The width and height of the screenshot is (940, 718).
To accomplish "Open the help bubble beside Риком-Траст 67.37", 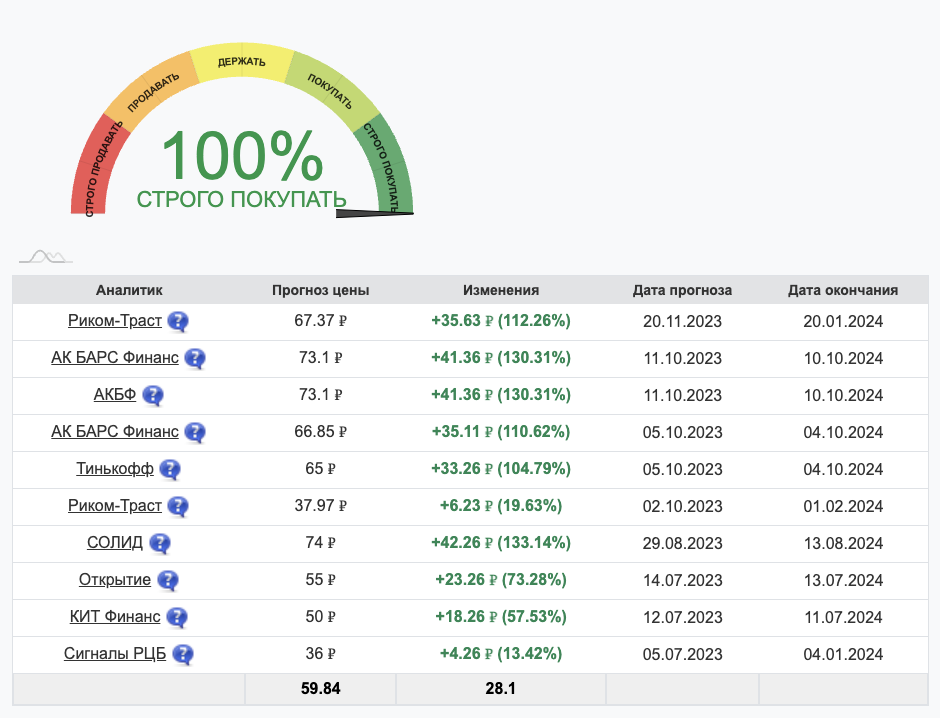I will [x=178, y=322].
